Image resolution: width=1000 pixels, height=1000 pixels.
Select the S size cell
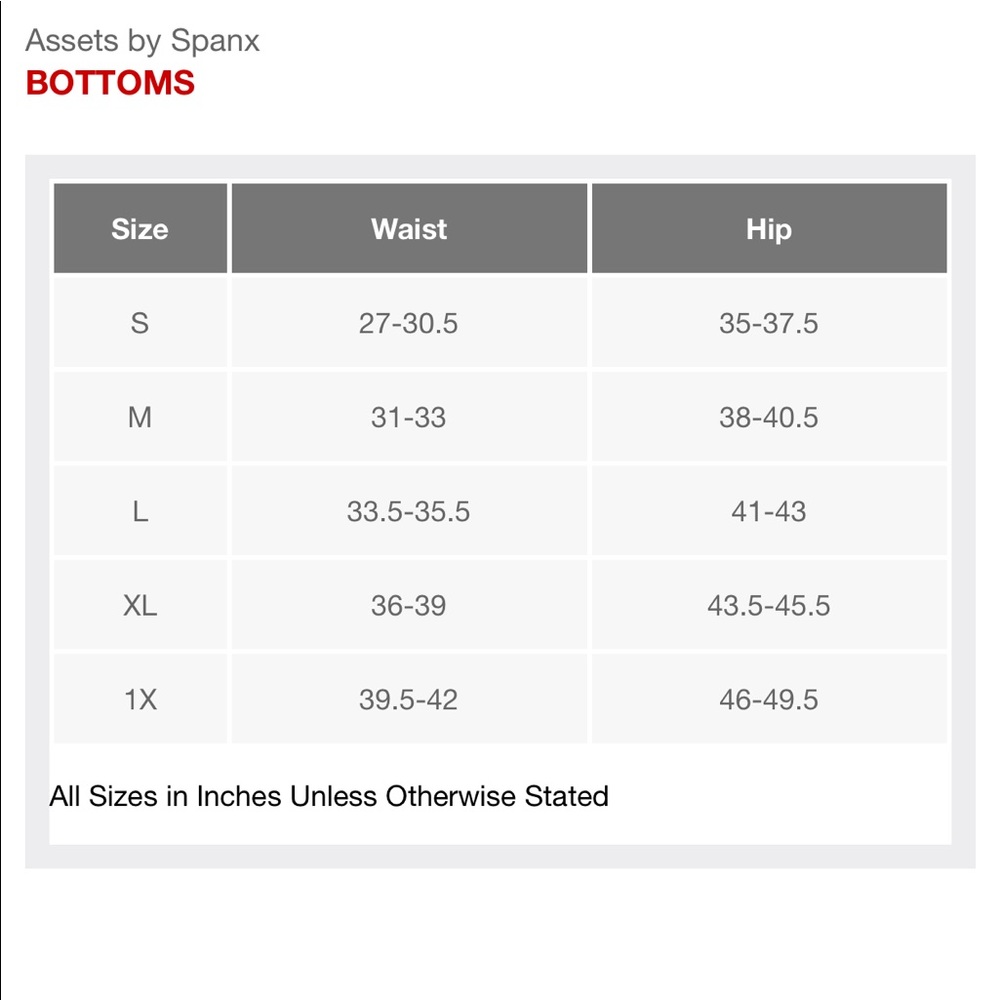coord(140,323)
